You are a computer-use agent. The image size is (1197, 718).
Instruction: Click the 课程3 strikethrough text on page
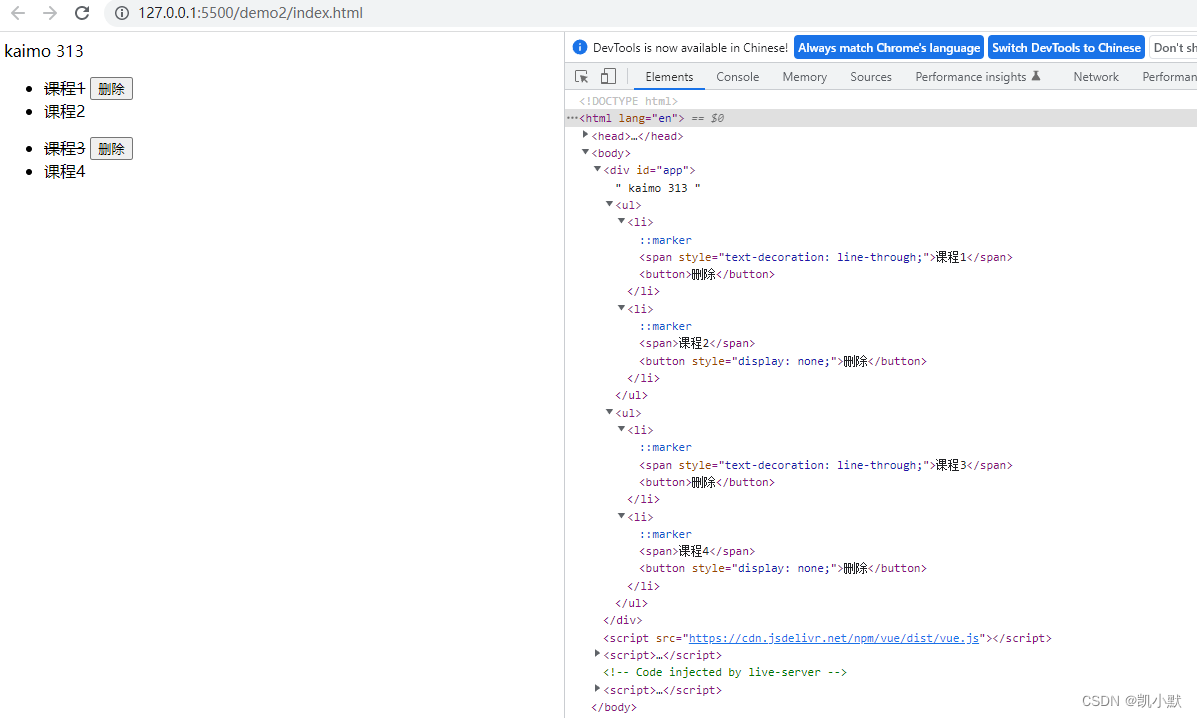[x=64, y=149]
